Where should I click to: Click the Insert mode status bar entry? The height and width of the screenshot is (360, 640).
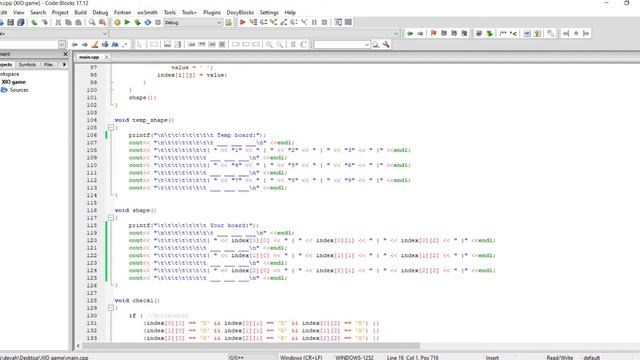[x=492, y=358]
